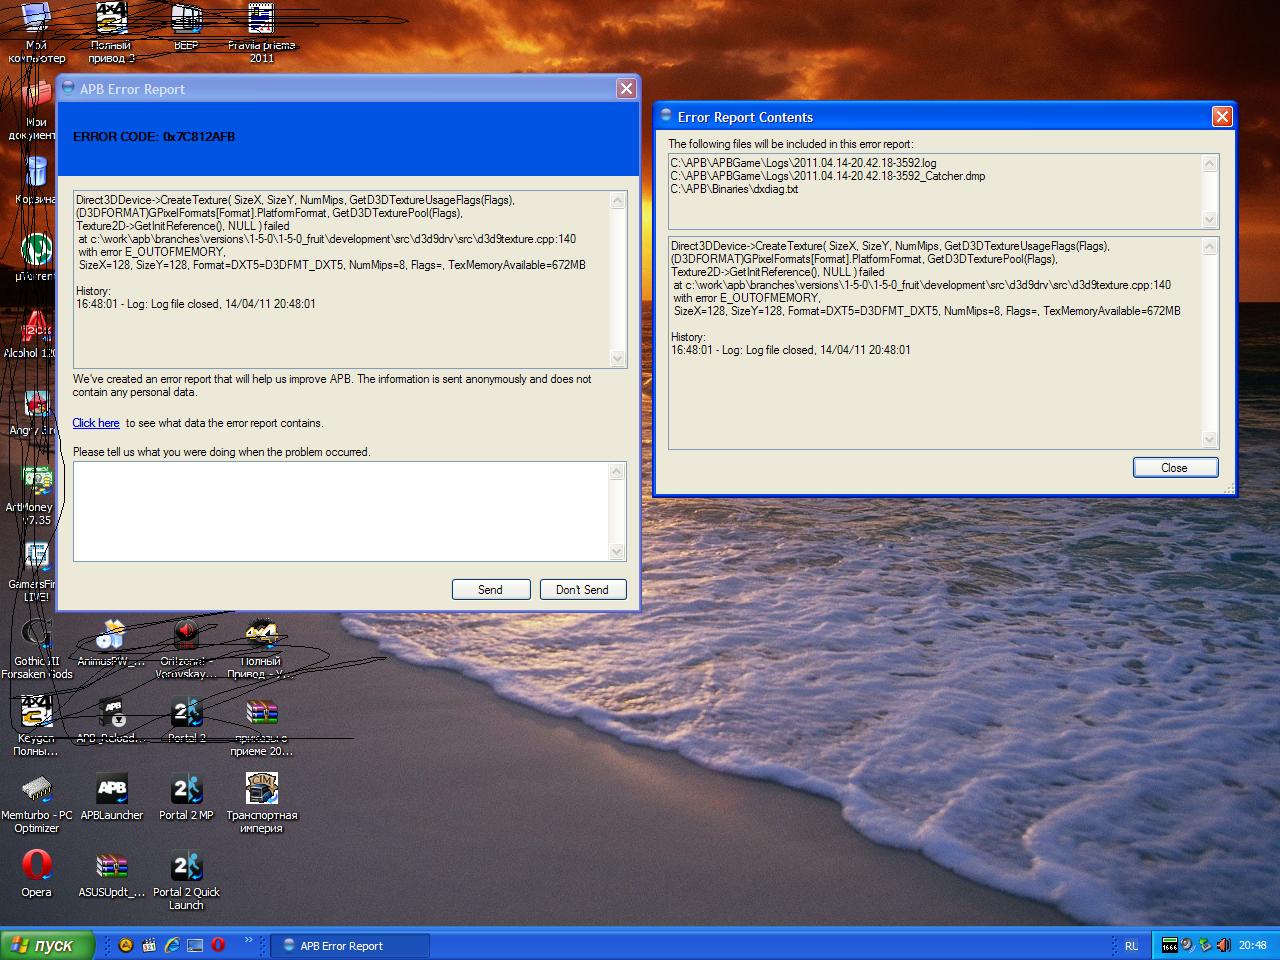
Task: Switch to APB Error Report taskbar button
Action: [x=350, y=945]
